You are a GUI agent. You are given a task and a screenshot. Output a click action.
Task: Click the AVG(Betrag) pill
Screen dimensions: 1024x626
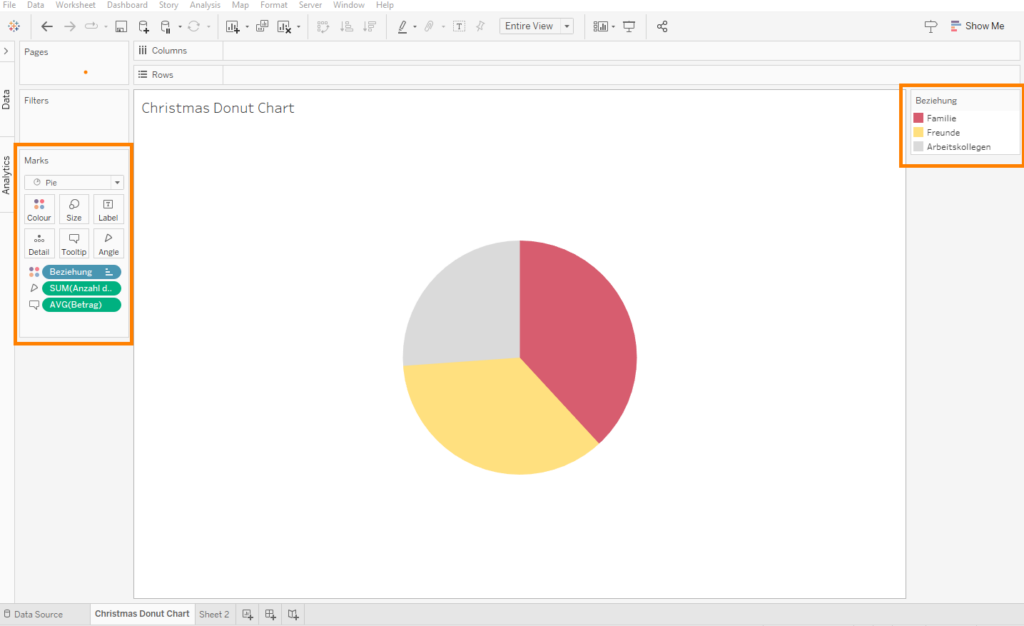[82, 305]
